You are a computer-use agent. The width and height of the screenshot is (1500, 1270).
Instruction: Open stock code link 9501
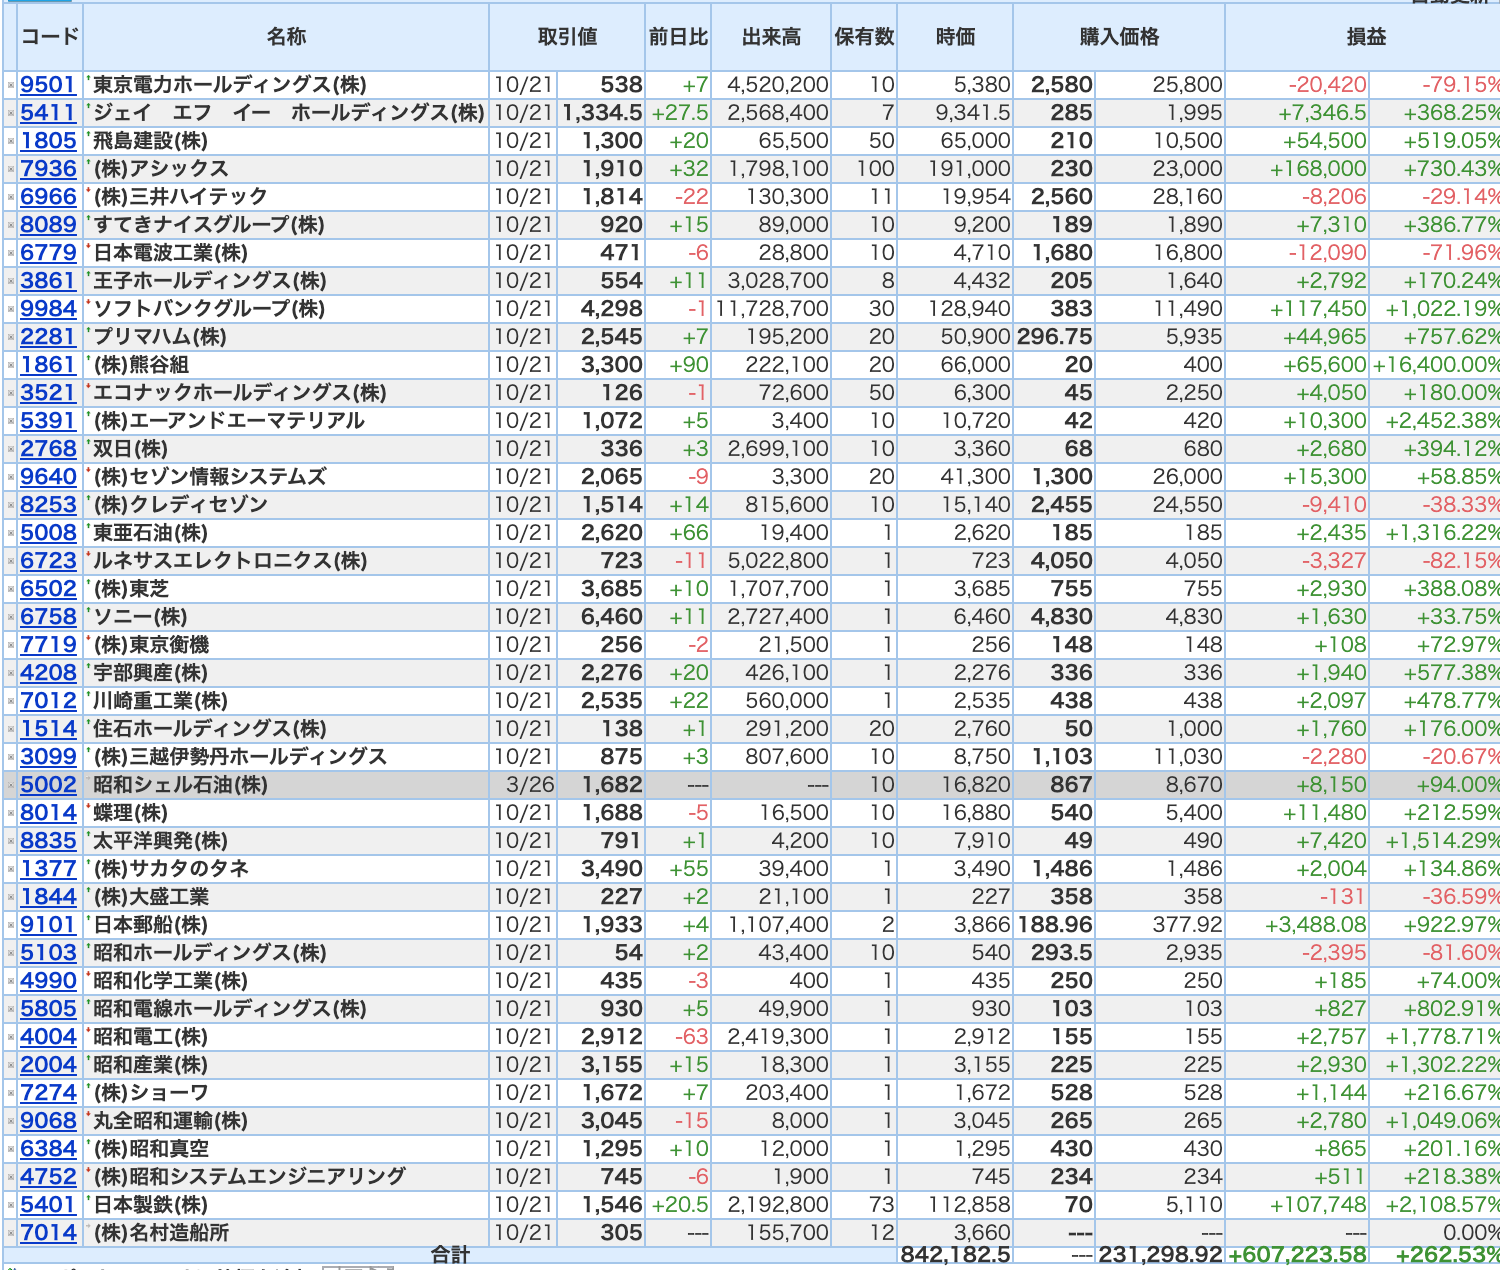tap(48, 85)
